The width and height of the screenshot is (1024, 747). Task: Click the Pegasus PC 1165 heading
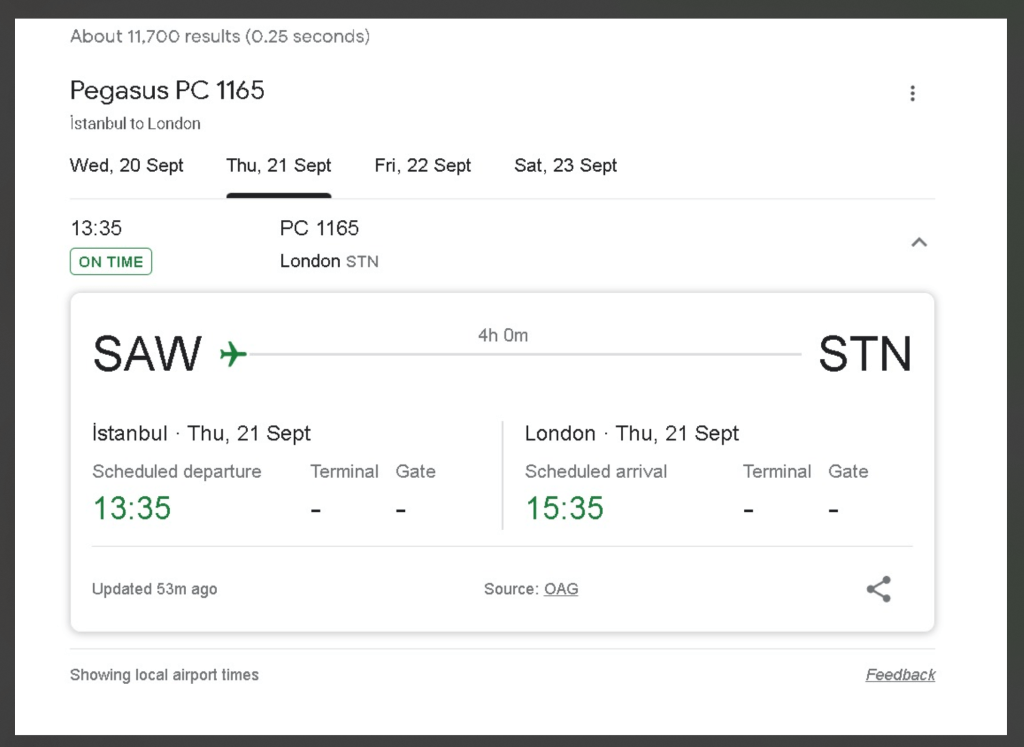click(167, 90)
